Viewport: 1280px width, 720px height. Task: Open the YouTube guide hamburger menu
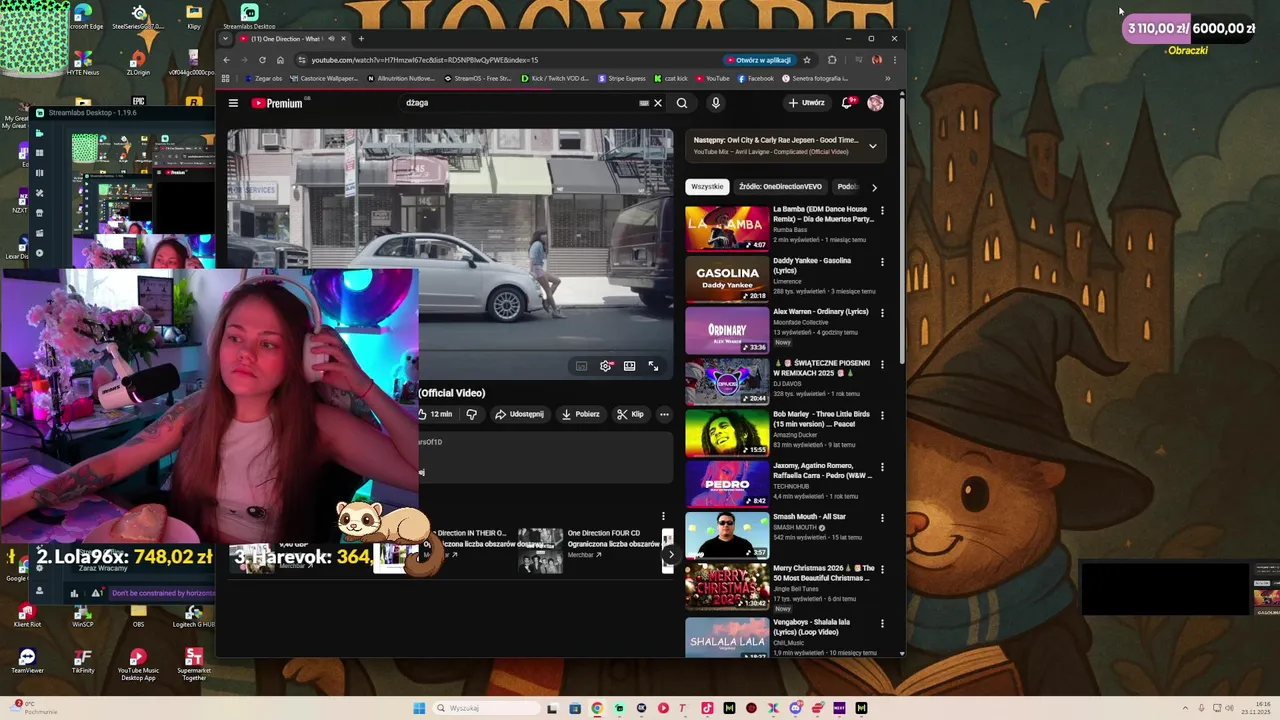click(x=233, y=103)
